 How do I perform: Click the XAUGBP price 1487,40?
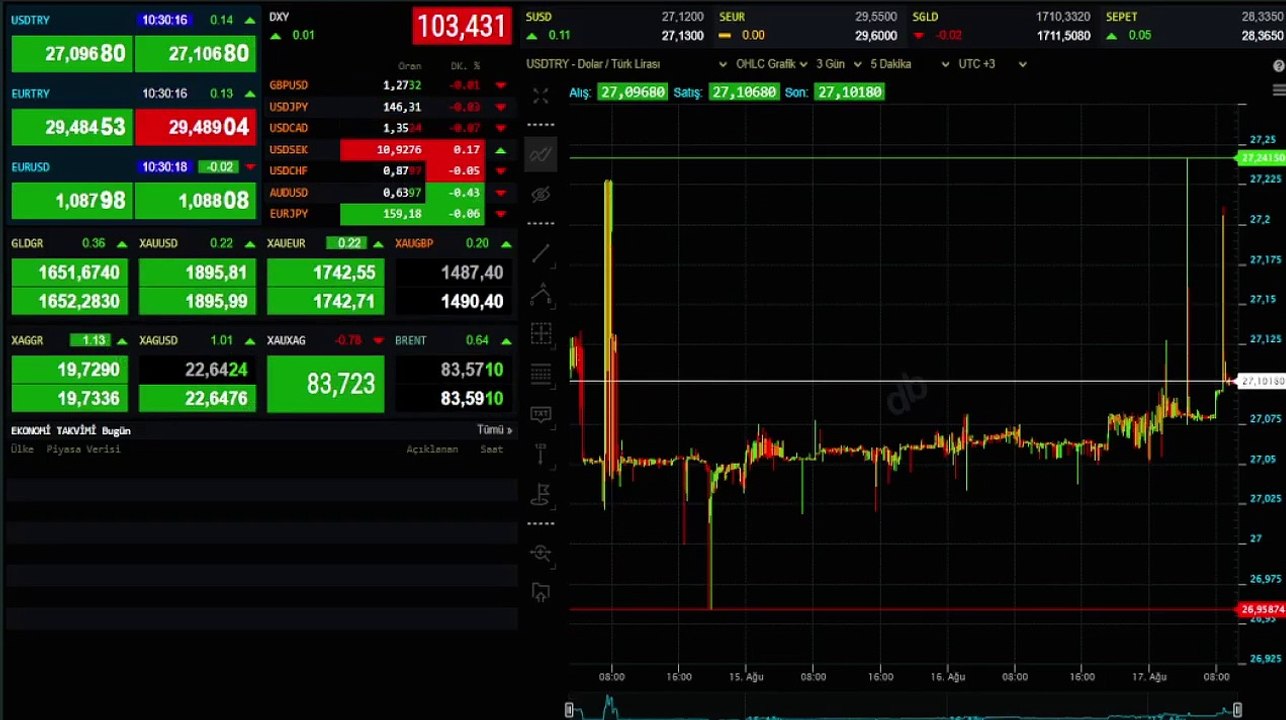(454, 272)
